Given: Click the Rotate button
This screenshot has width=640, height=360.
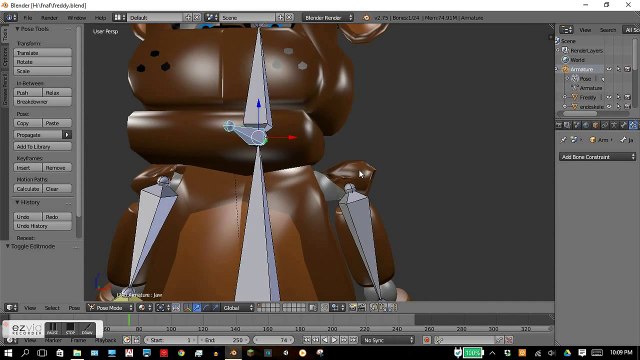Looking at the screenshot, I should [42, 62].
